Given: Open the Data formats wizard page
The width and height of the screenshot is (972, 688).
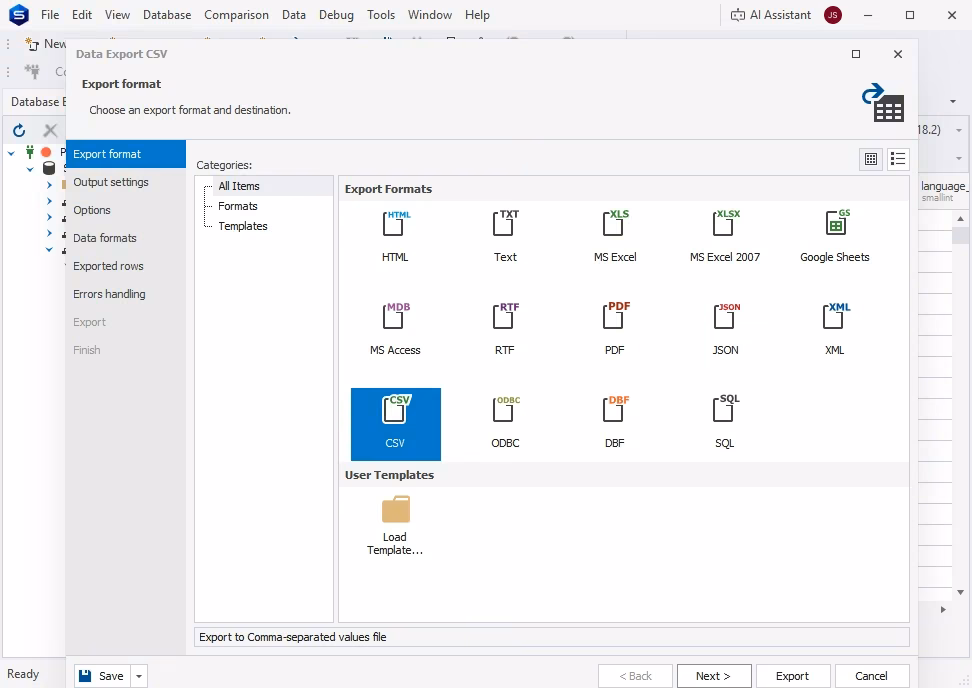Looking at the screenshot, I should 126,238.
